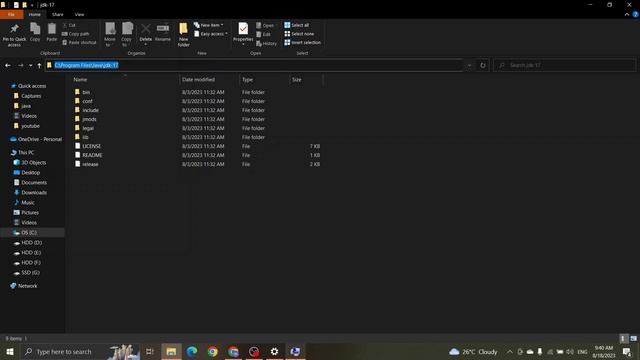Open Quick access in navigation pane

point(31,86)
